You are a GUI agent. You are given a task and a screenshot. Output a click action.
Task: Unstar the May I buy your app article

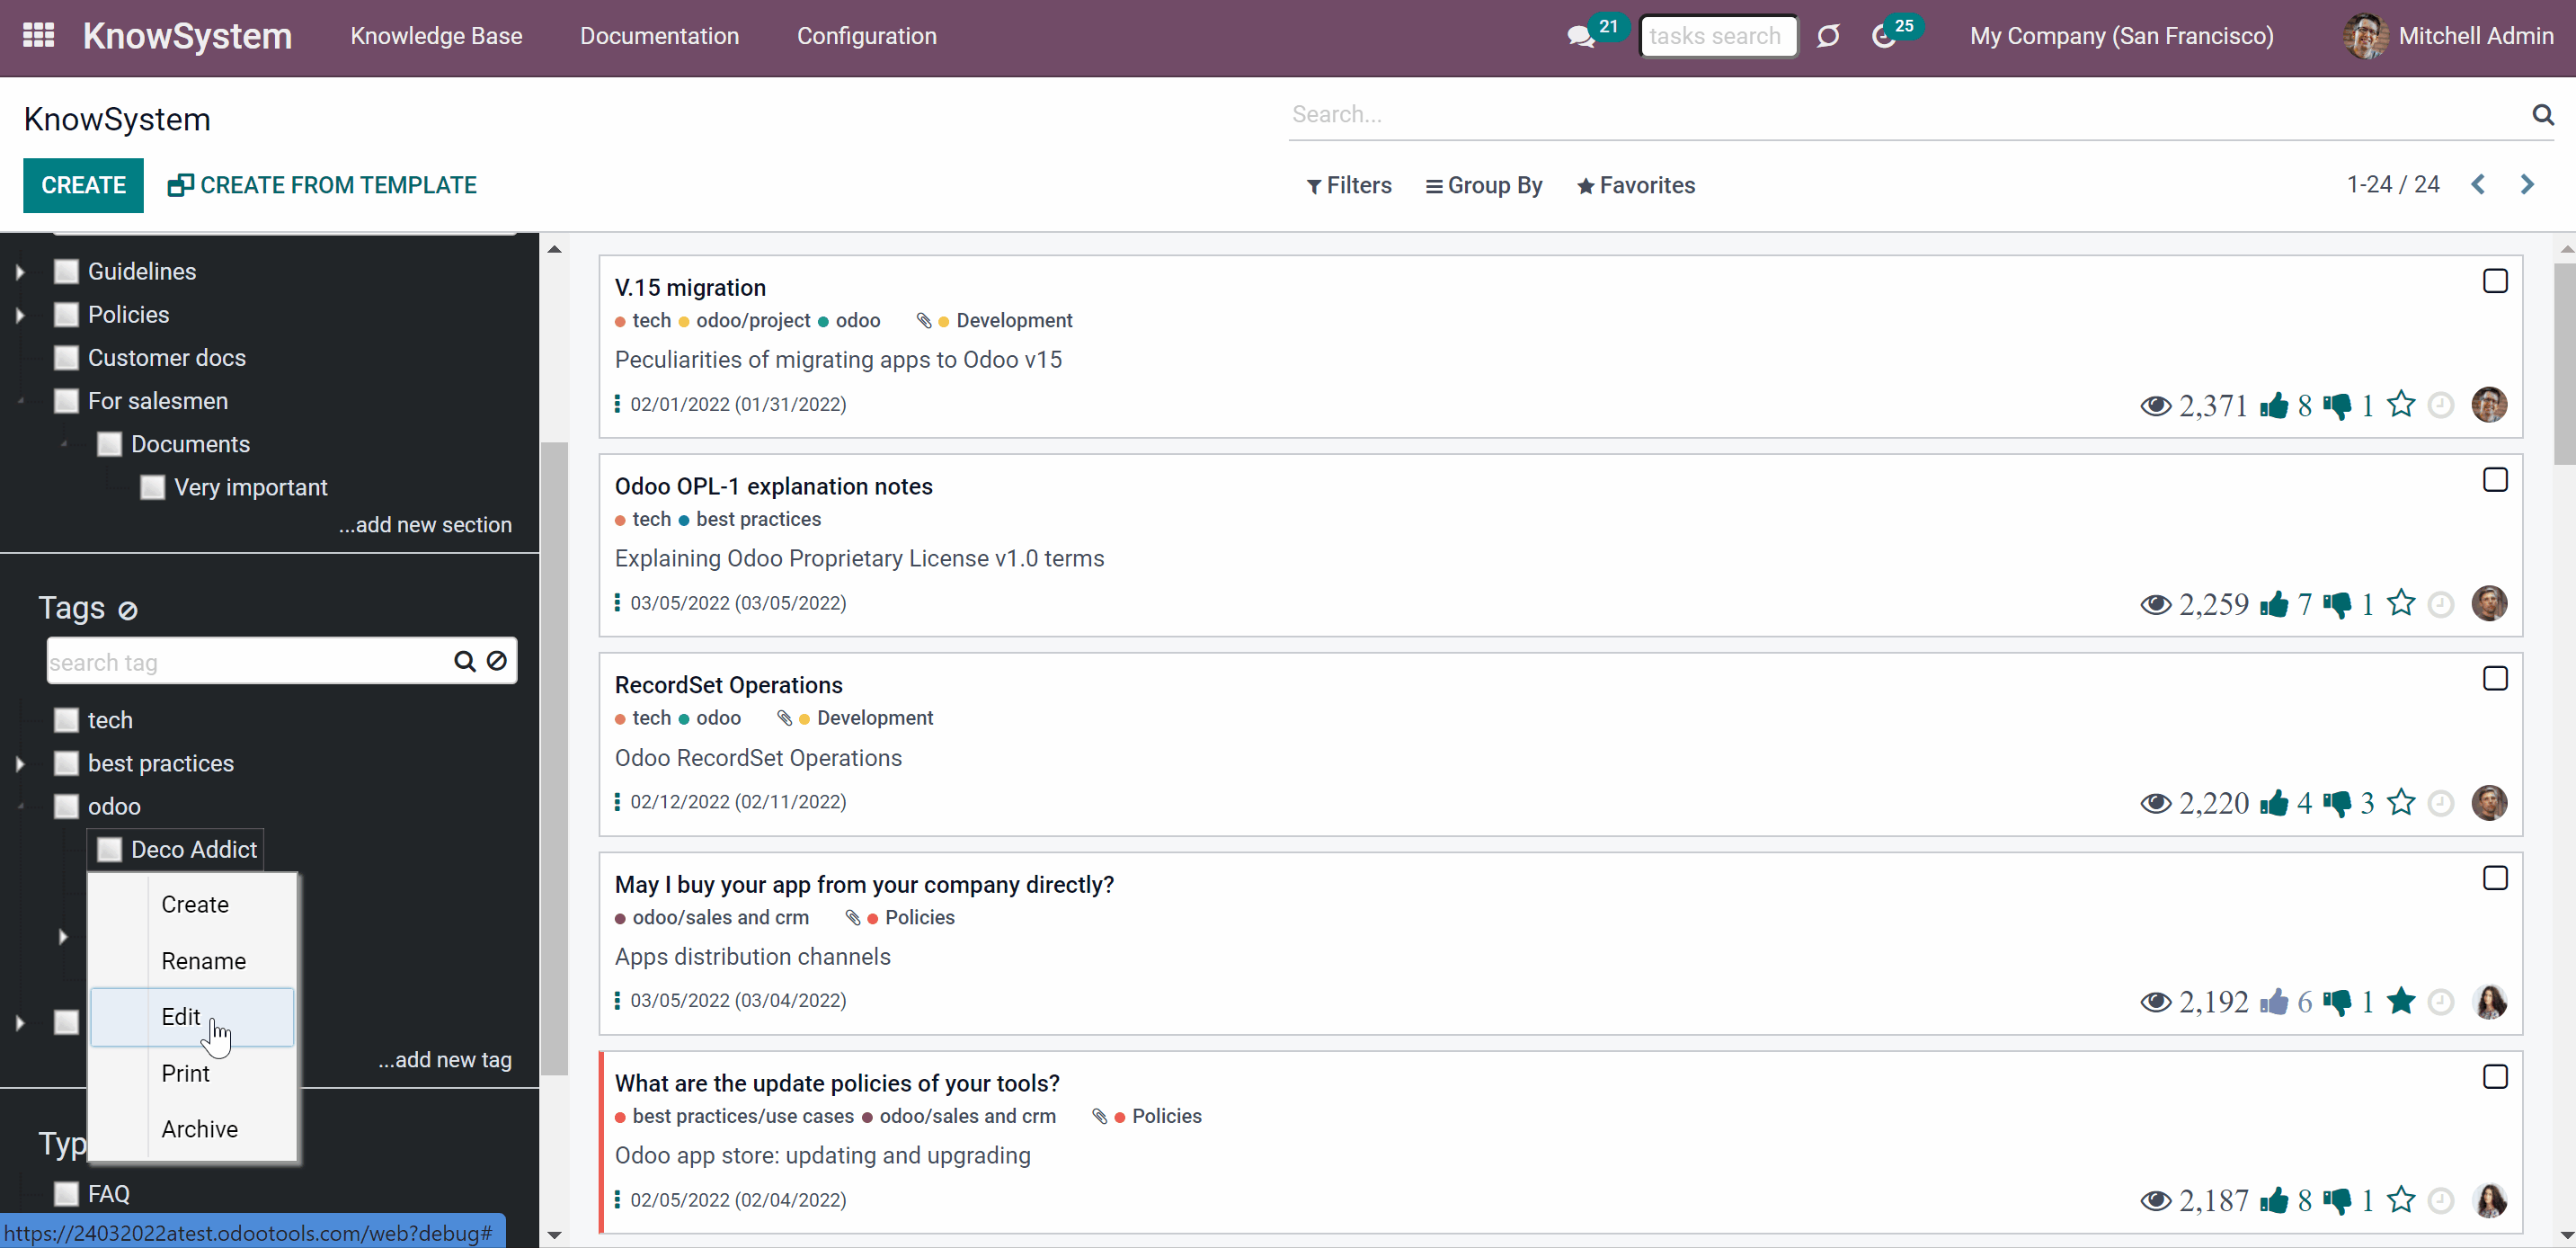point(2401,1000)
